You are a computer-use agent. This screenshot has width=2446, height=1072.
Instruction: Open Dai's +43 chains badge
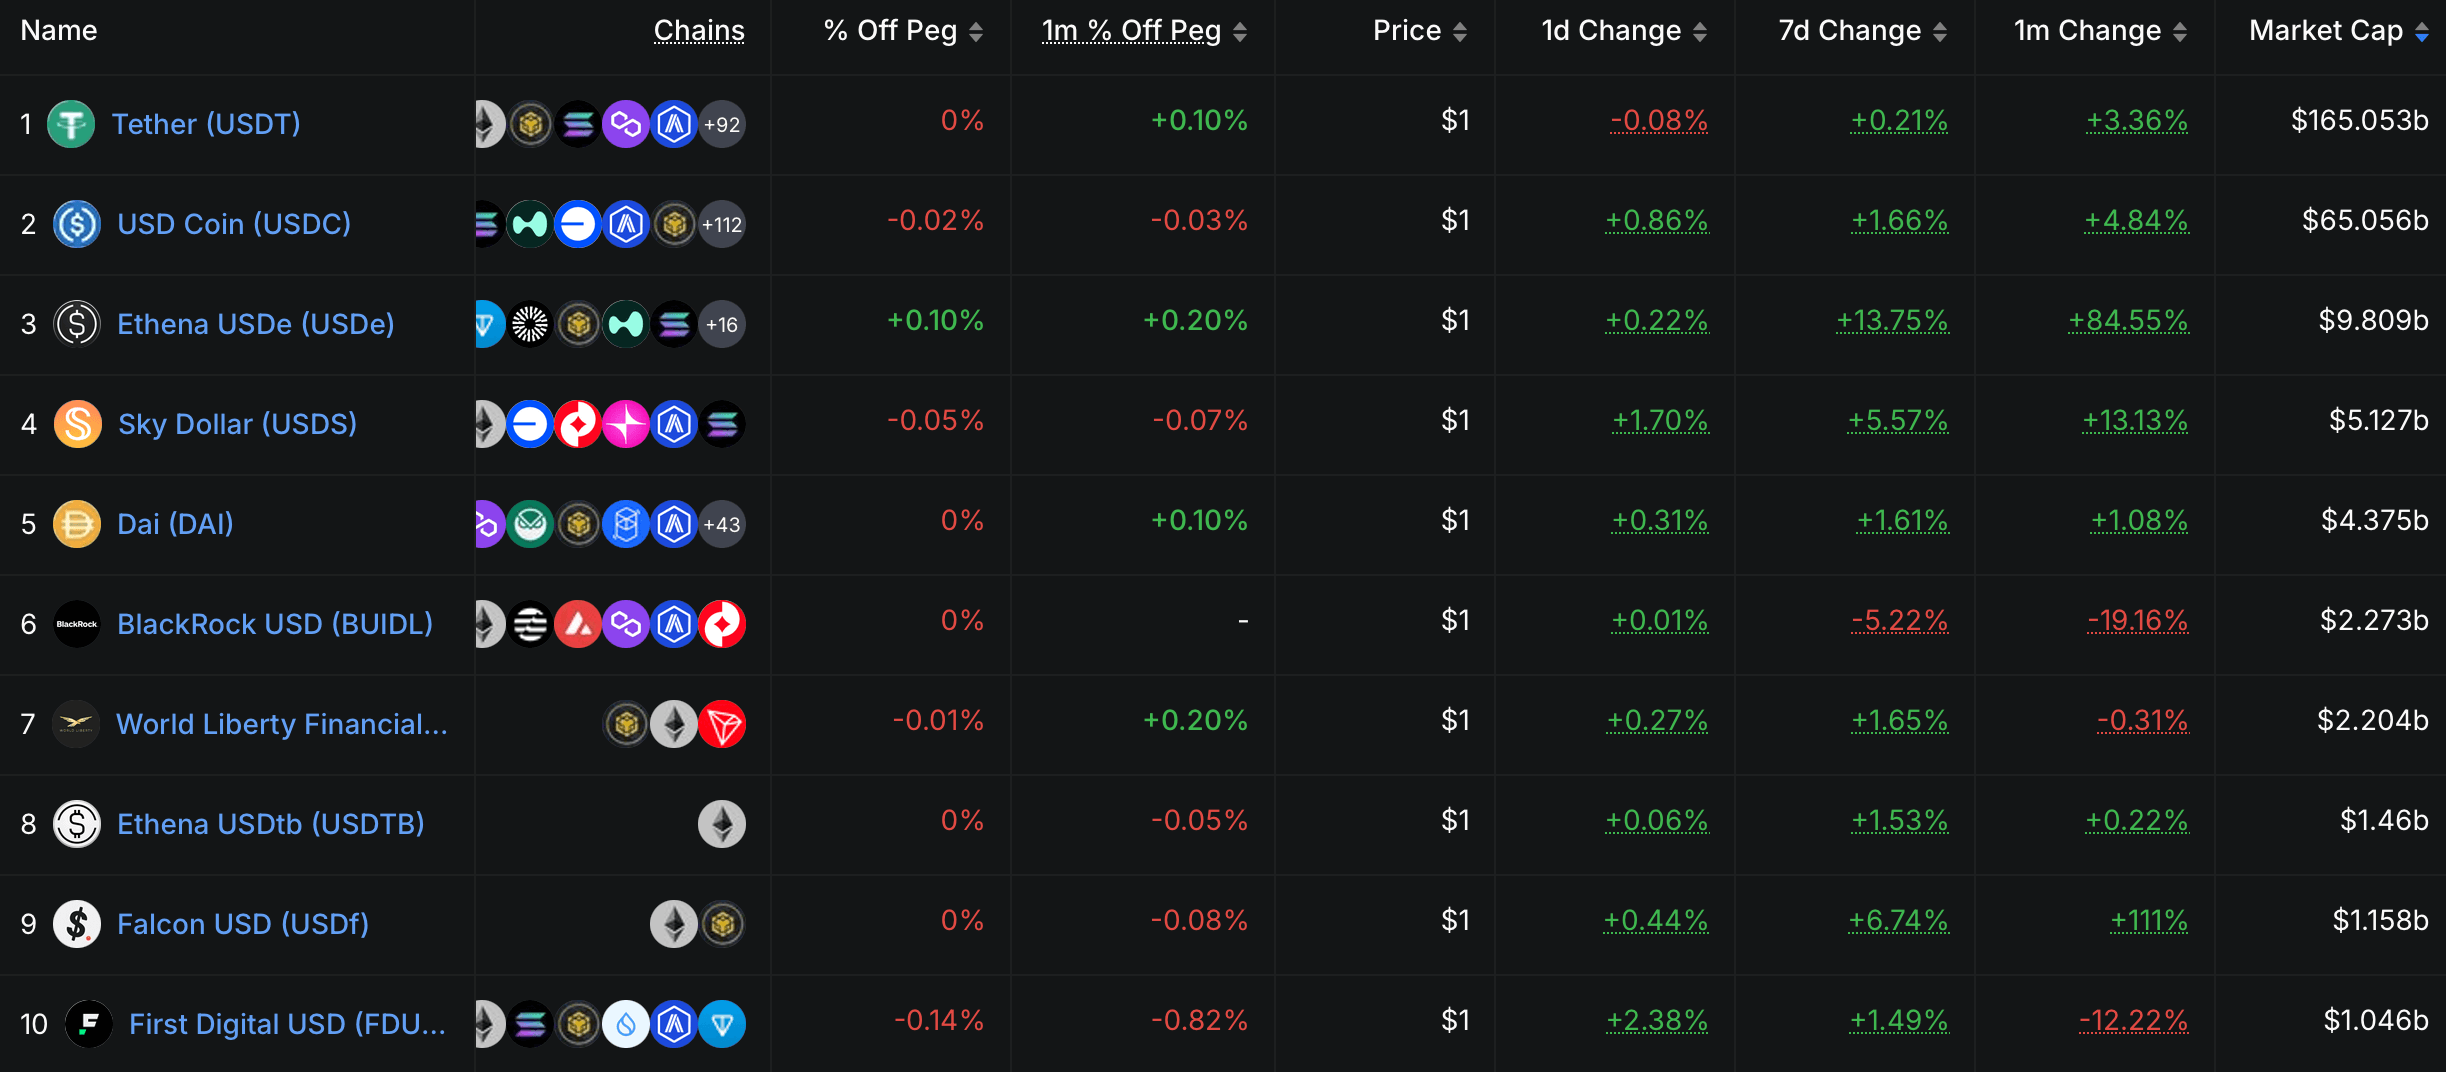[722, 524]
